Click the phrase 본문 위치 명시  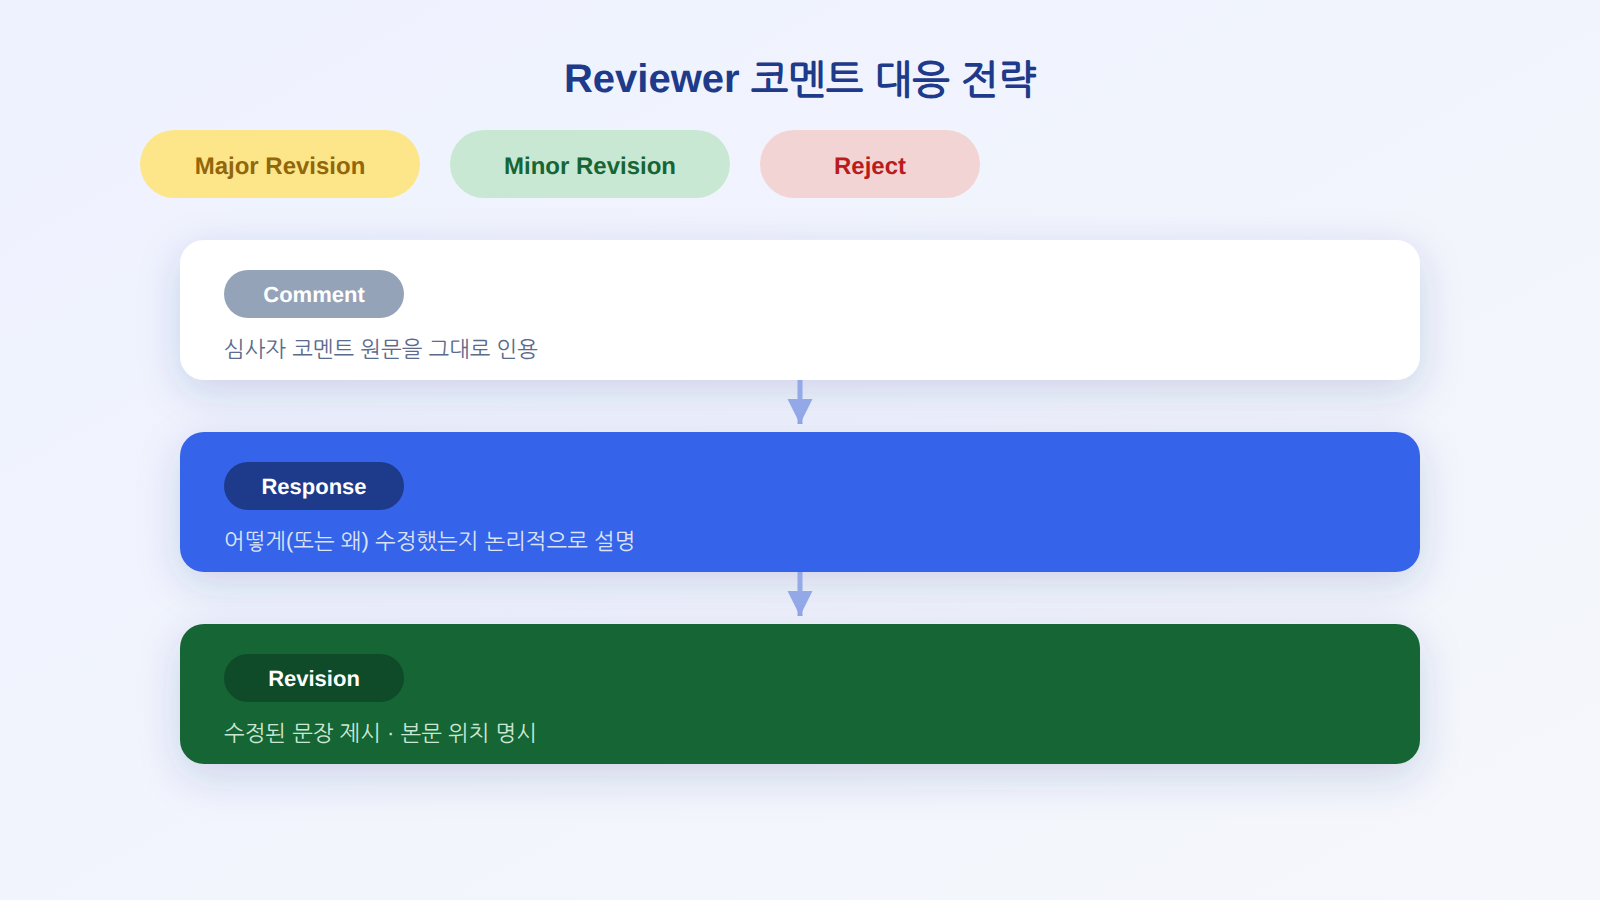pos(468,732)
